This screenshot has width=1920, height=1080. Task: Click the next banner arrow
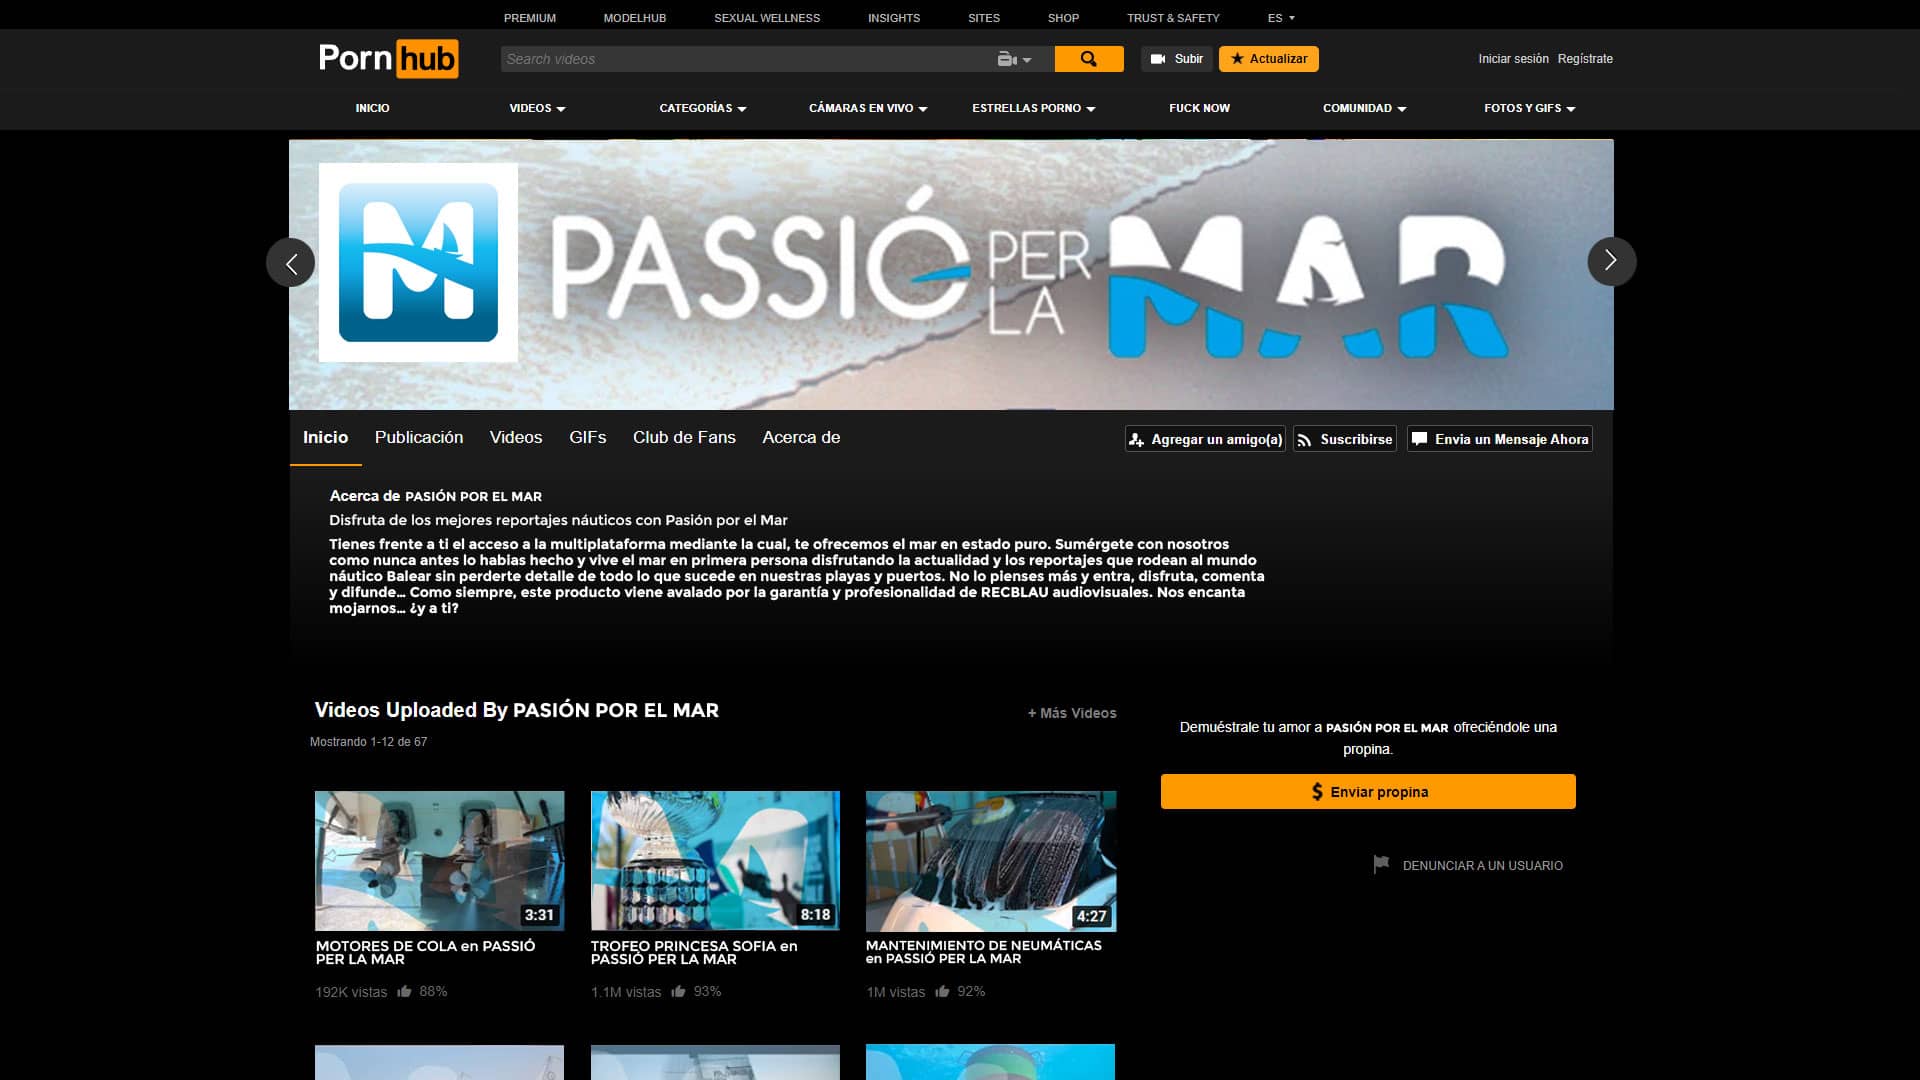click(1611, 261)
